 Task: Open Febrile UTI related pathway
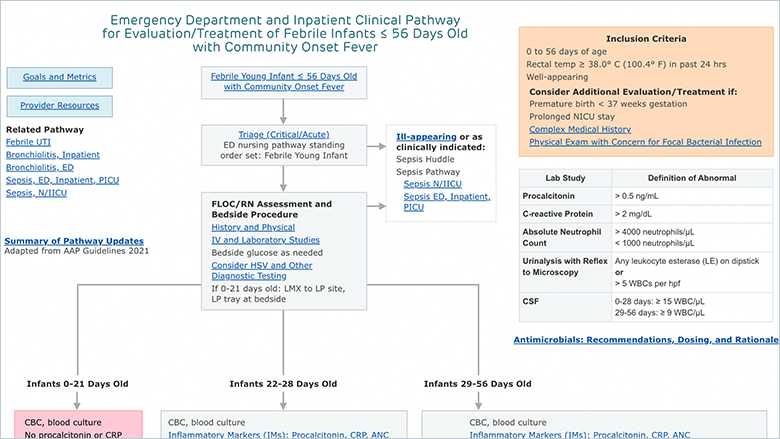[x=28, y=142]
